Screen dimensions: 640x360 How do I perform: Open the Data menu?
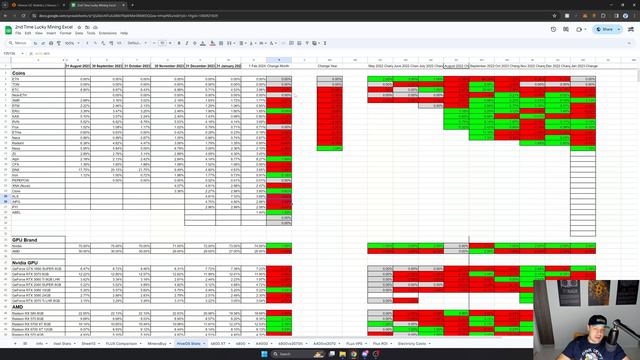(79, 33)
